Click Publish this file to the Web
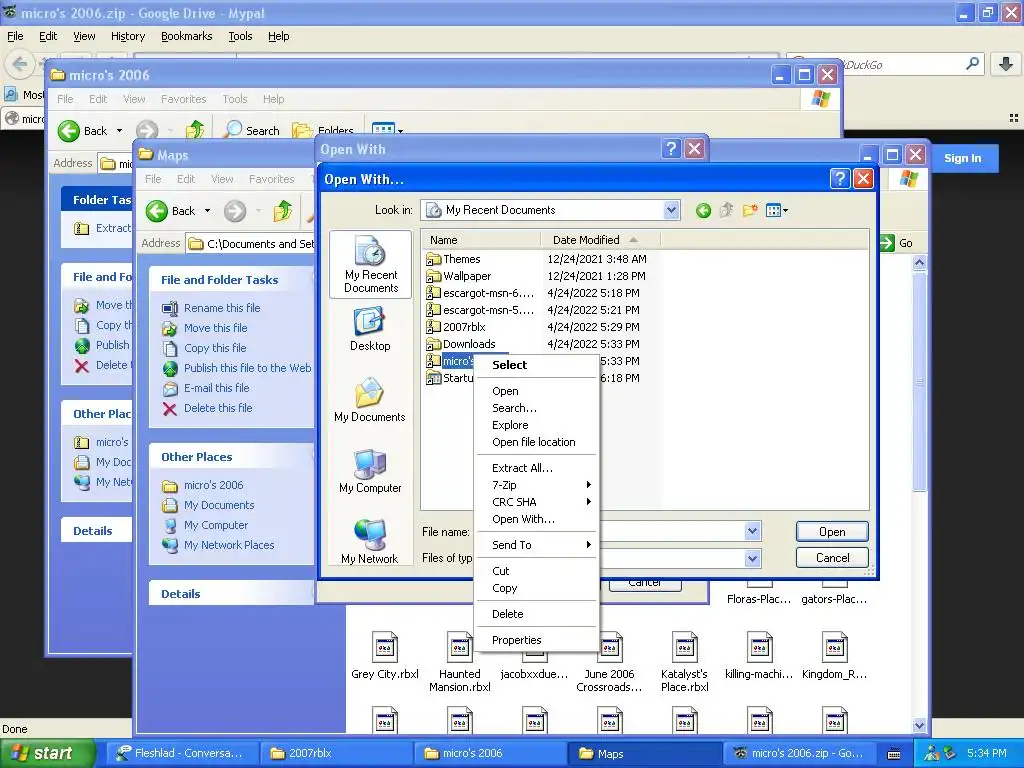Viewport: 1024px width, 768px height. click(x=248, y=368)
